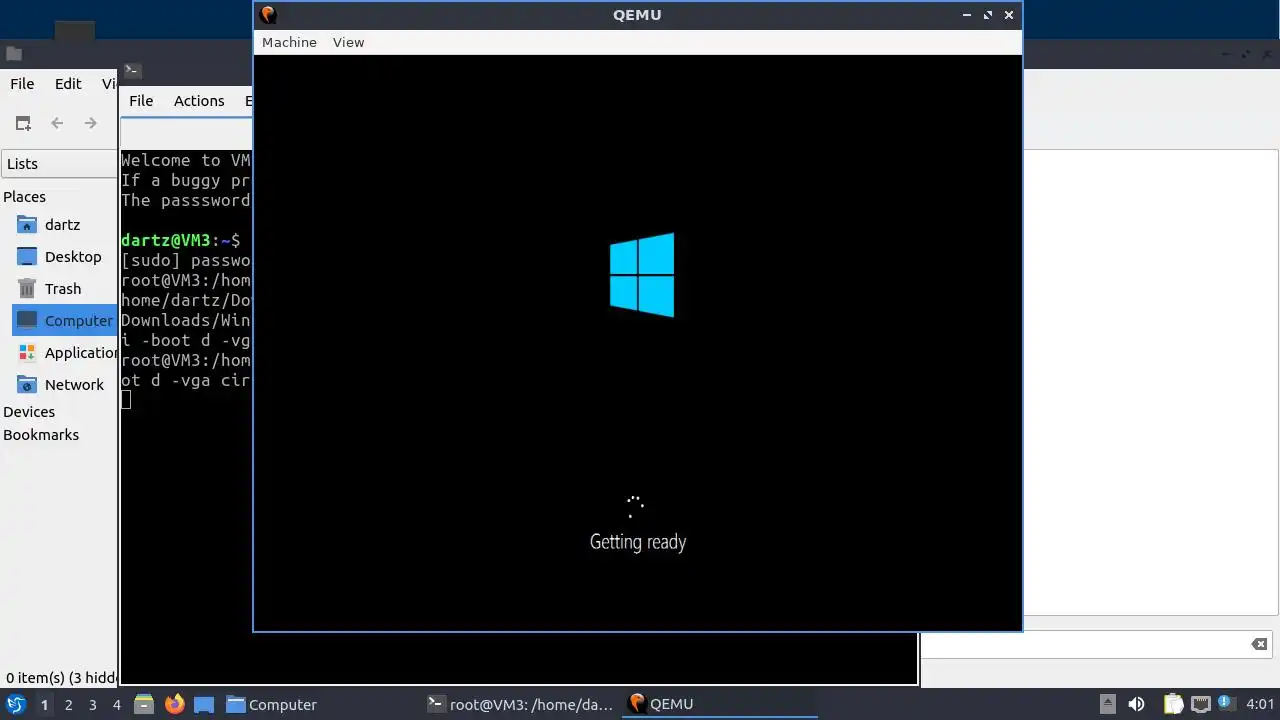Open the Machine menu in QEMU
Image resolution: width=1280 pixels, height=720 pixels.
pos(289,42)
